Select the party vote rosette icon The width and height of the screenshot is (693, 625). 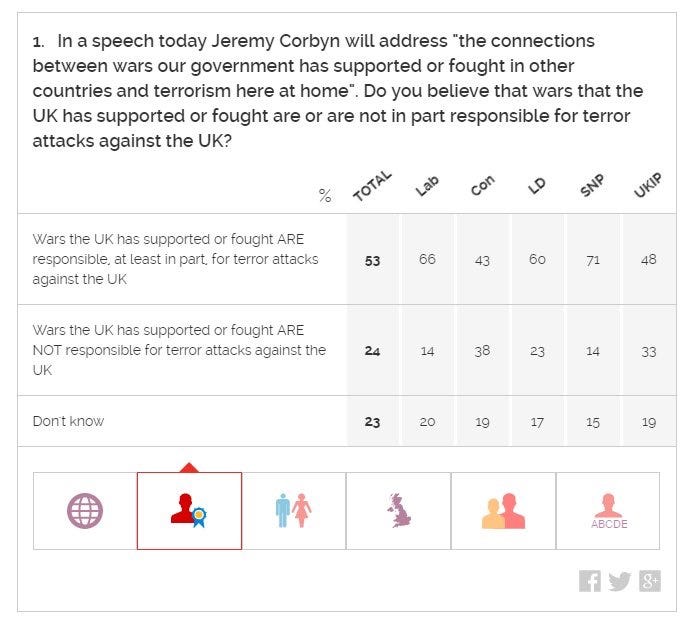(190, 511)
